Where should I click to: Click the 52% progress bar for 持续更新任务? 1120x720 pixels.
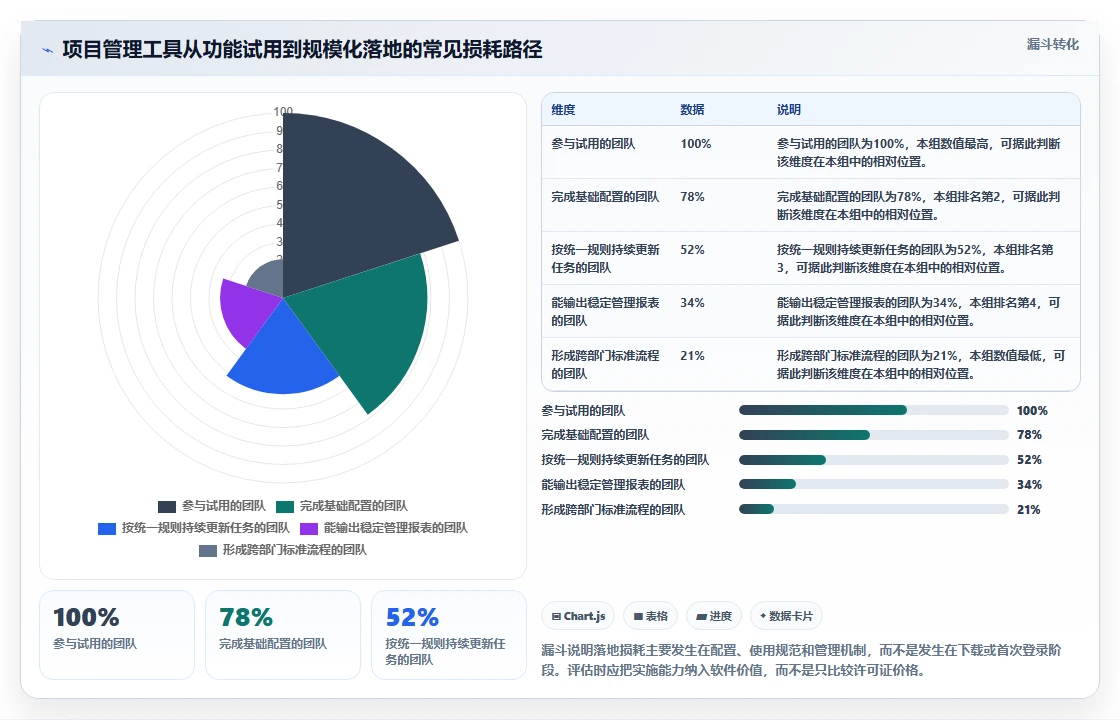(874, 460)
